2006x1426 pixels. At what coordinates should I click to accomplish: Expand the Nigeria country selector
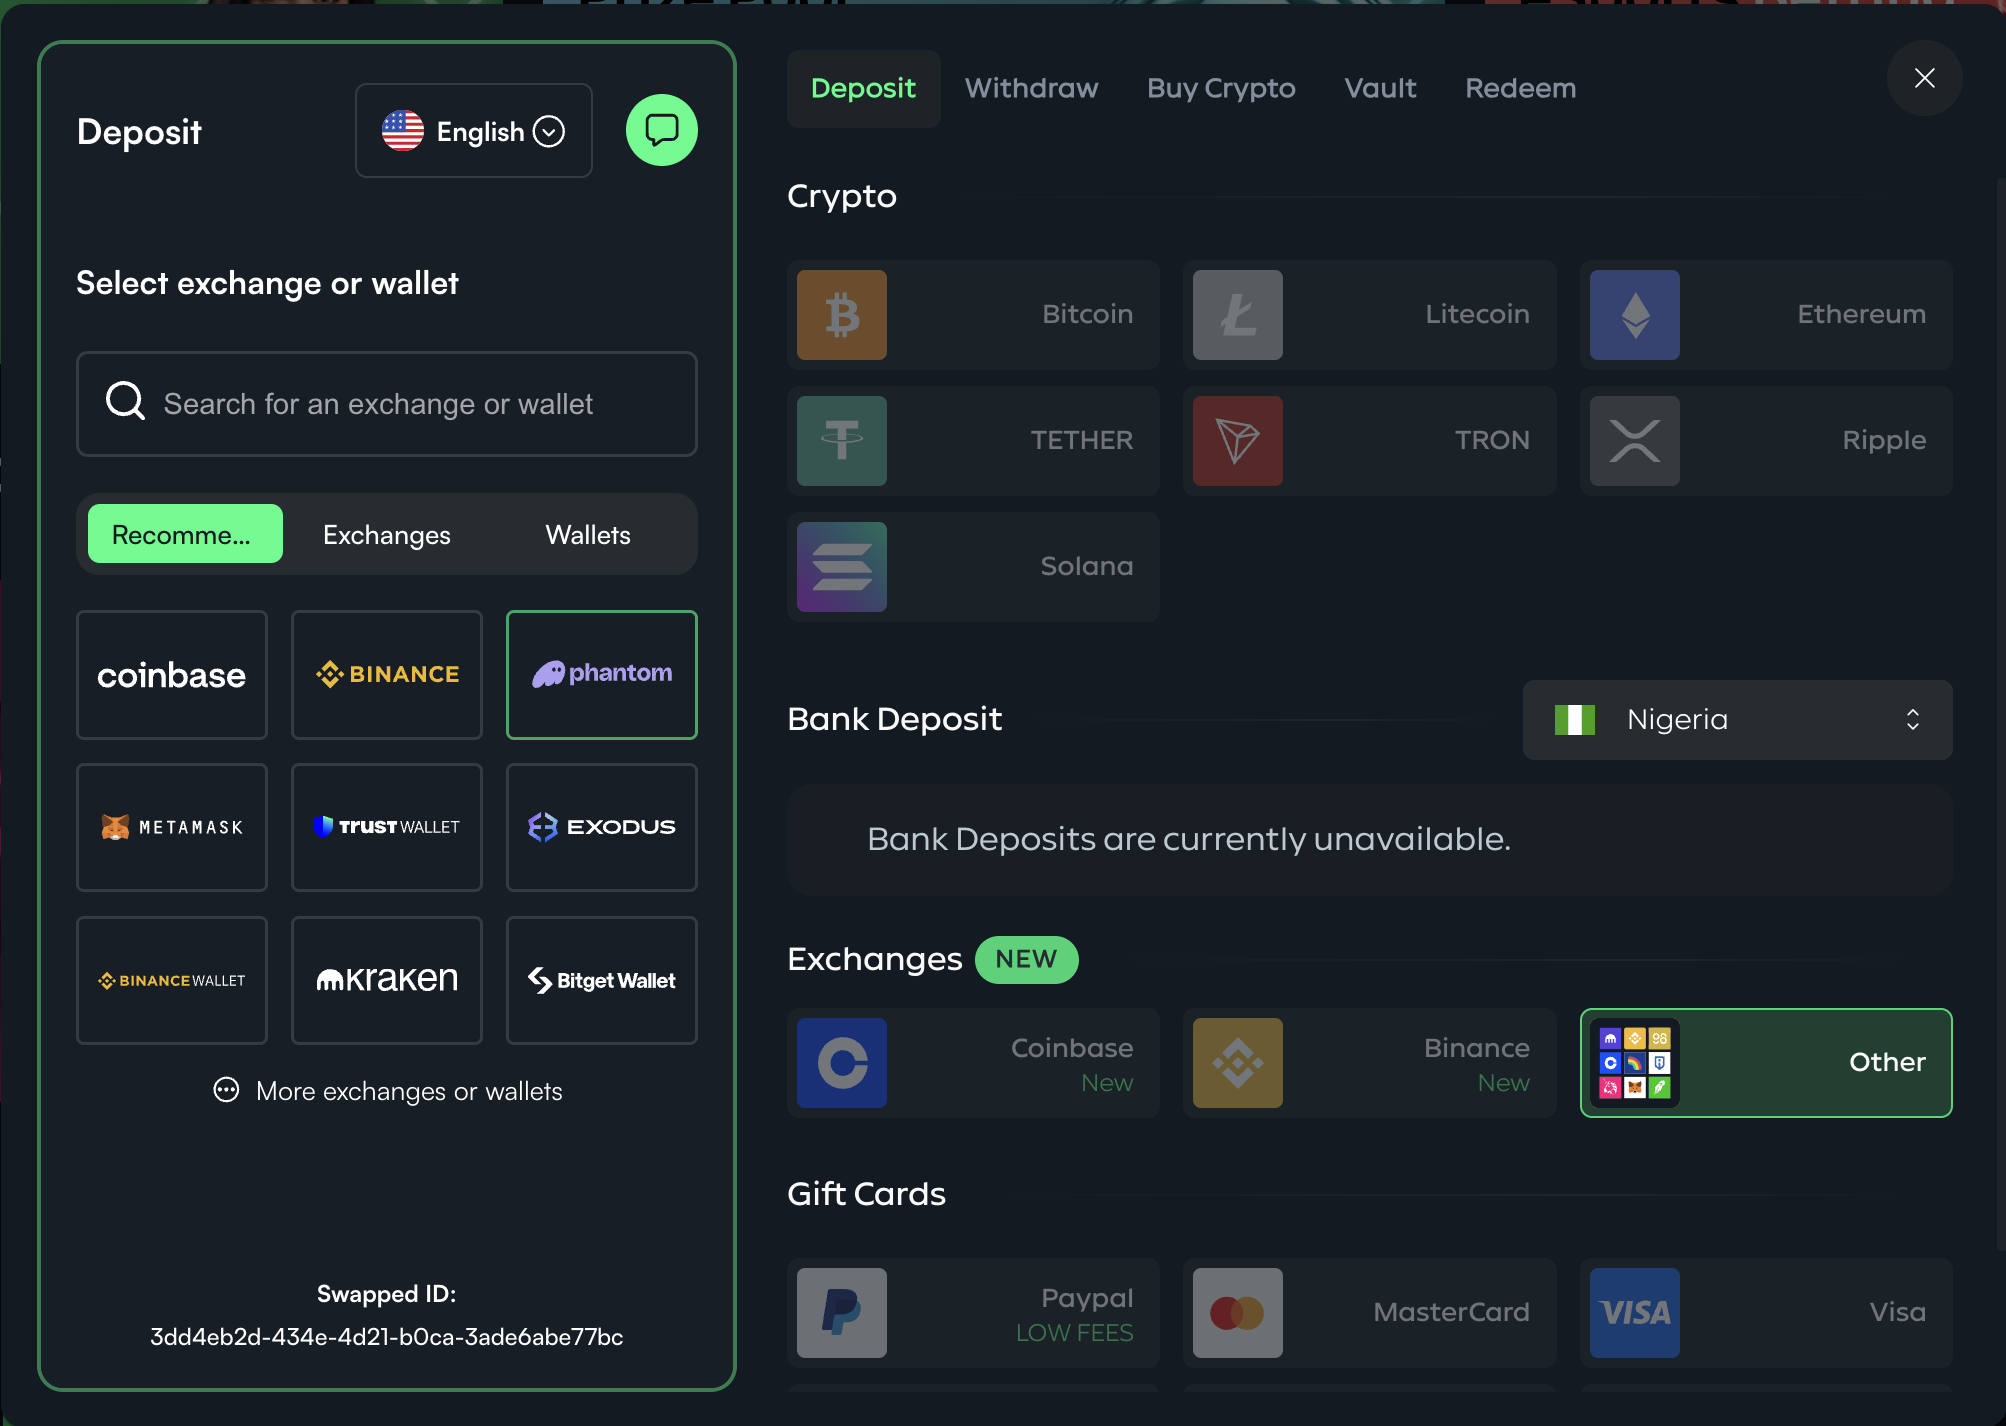(x=1736, y=720)
